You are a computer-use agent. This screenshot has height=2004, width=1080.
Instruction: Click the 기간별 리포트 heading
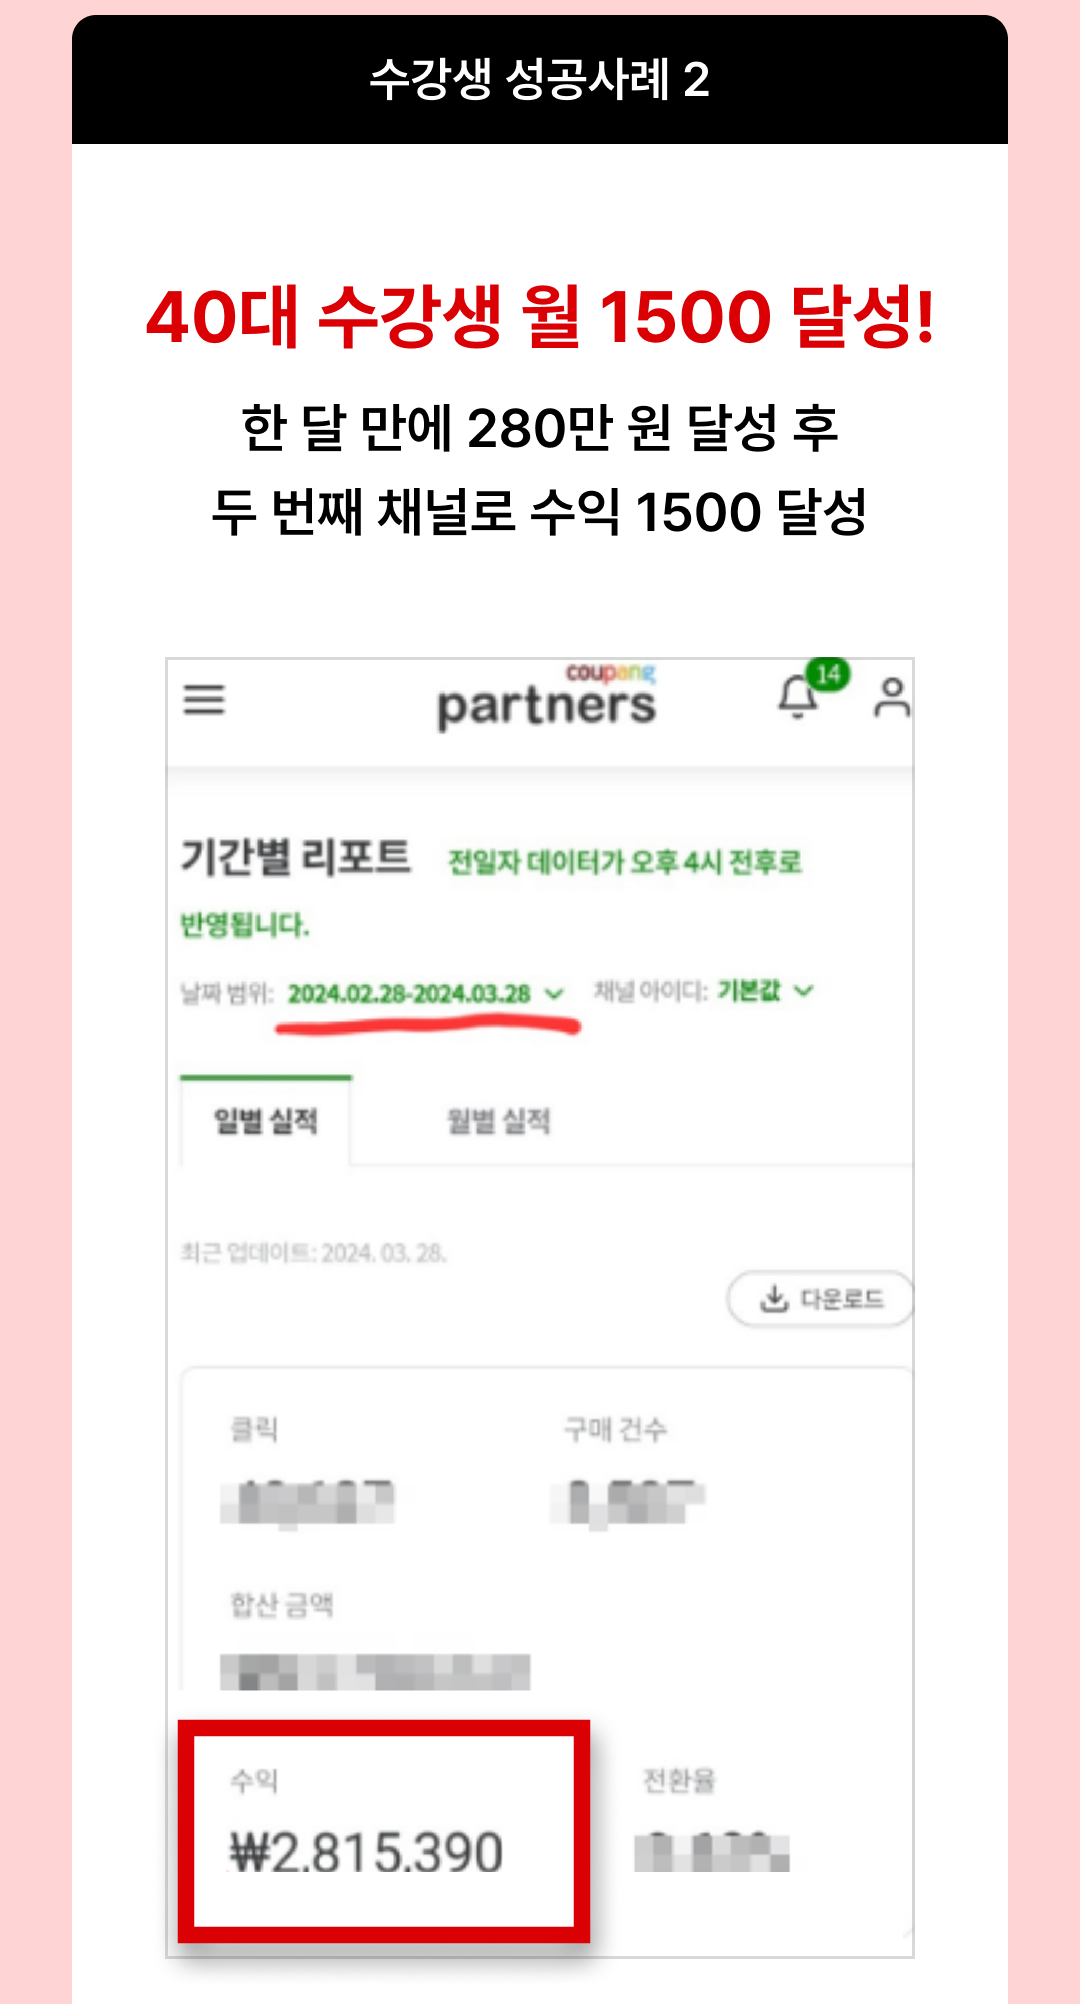[x=295, y=858]
